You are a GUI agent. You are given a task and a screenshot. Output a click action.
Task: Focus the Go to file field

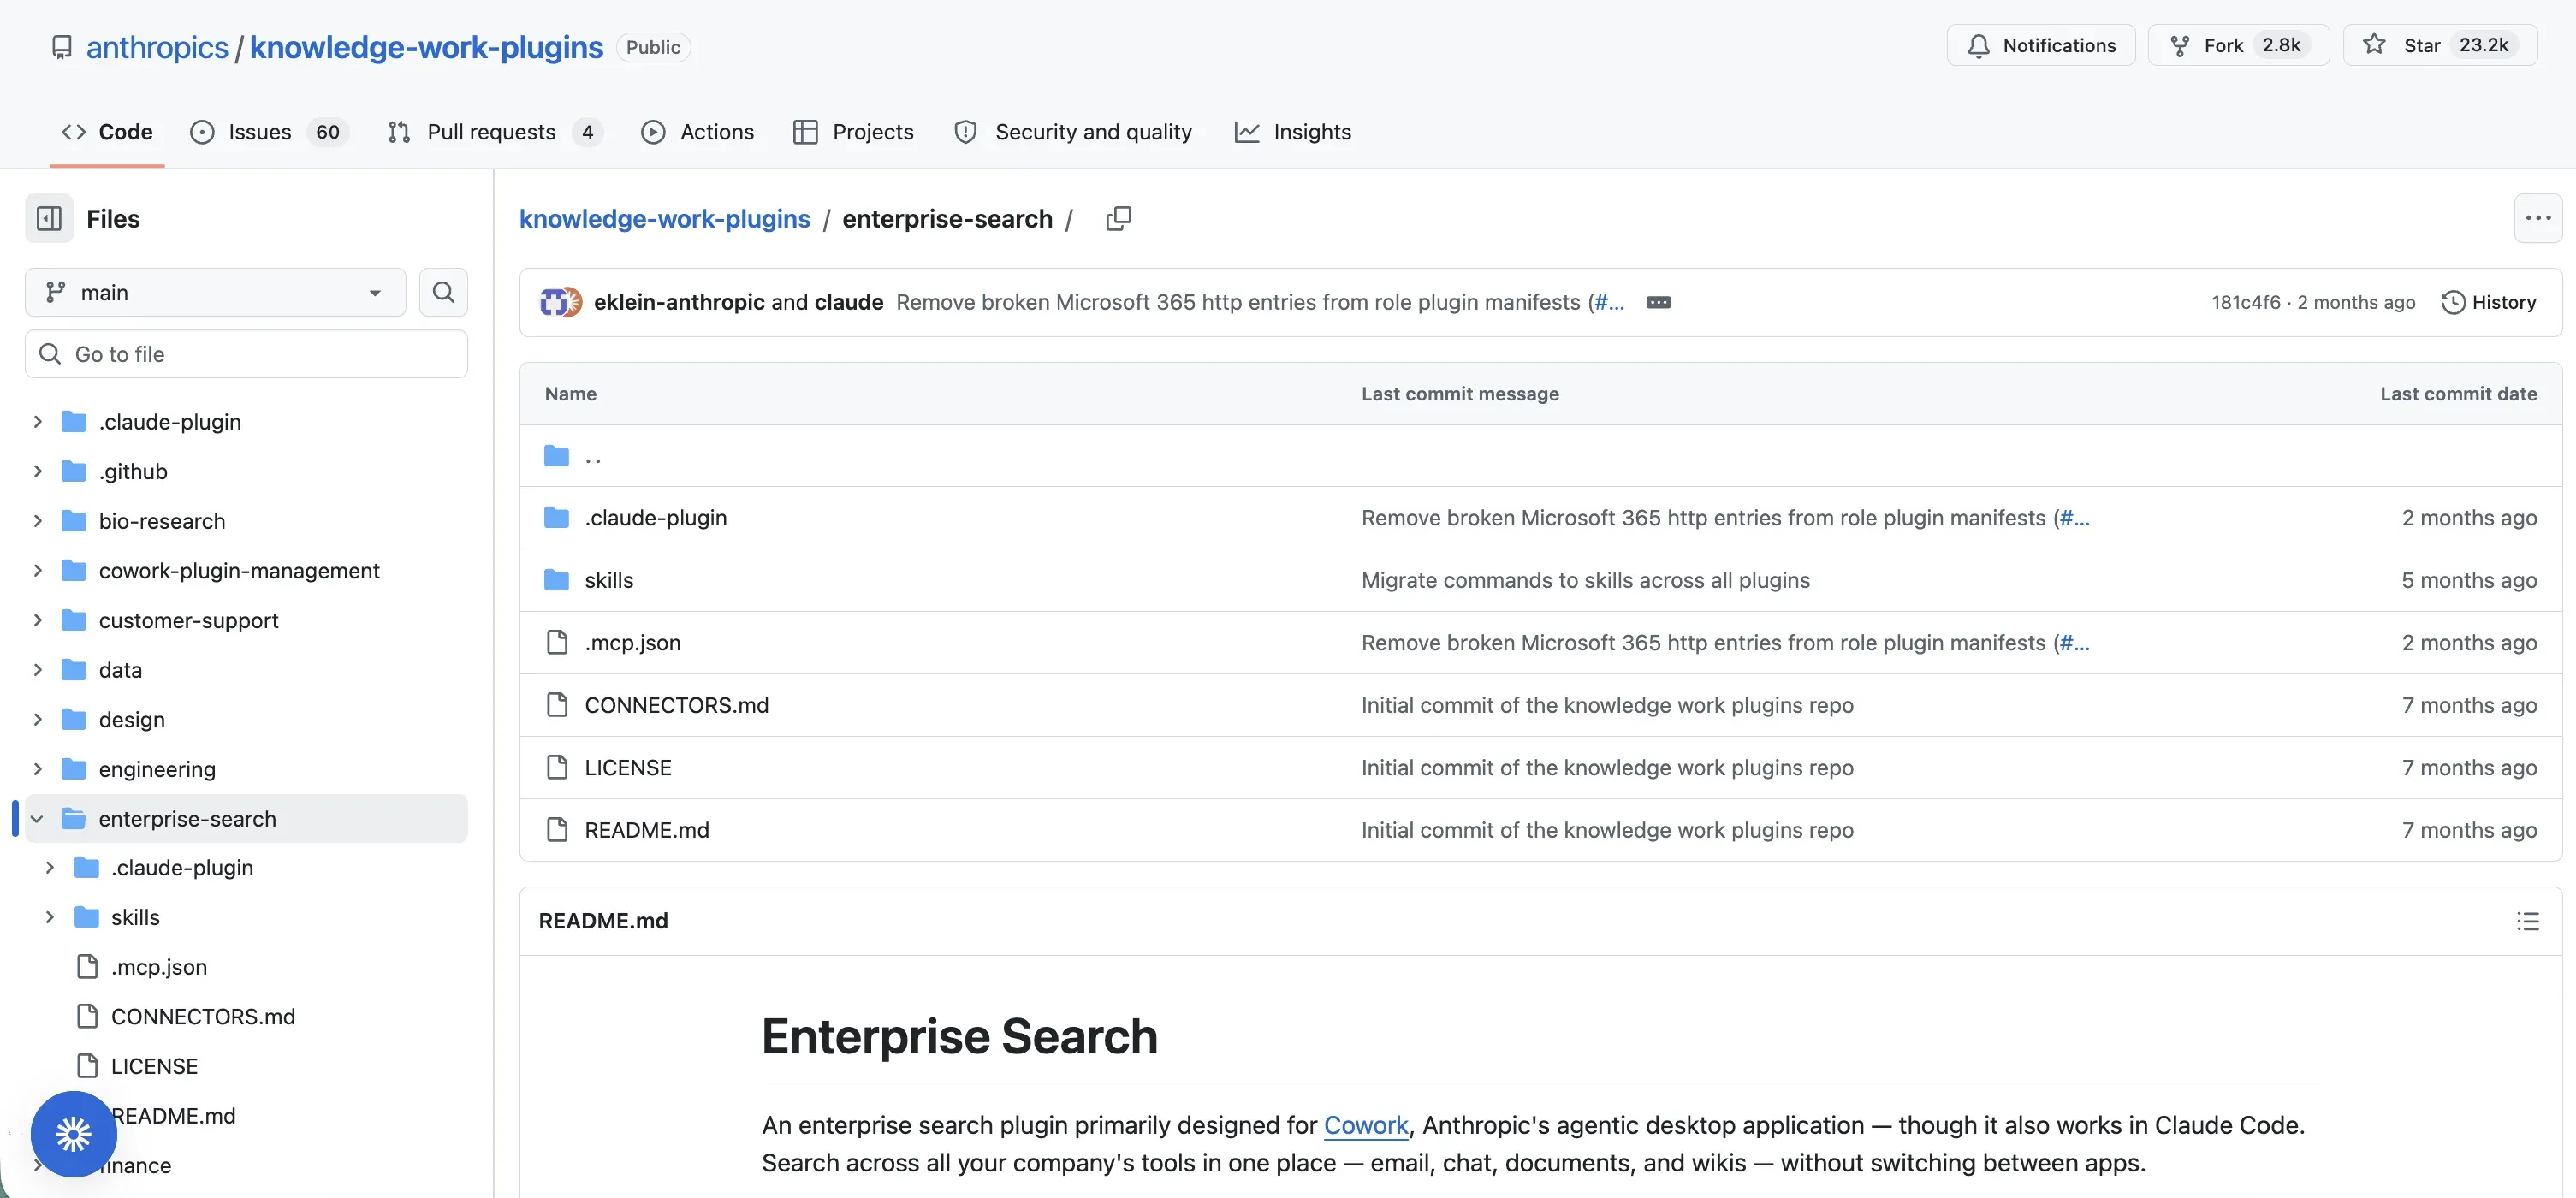pyautogui.click(x=246, y=354)
